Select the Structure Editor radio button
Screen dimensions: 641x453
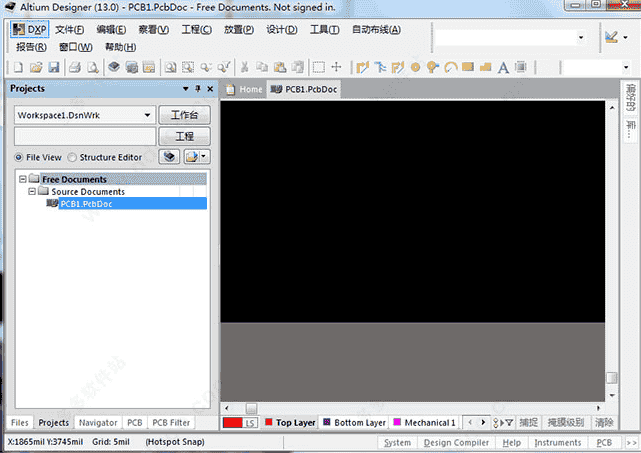pos(73,157)
